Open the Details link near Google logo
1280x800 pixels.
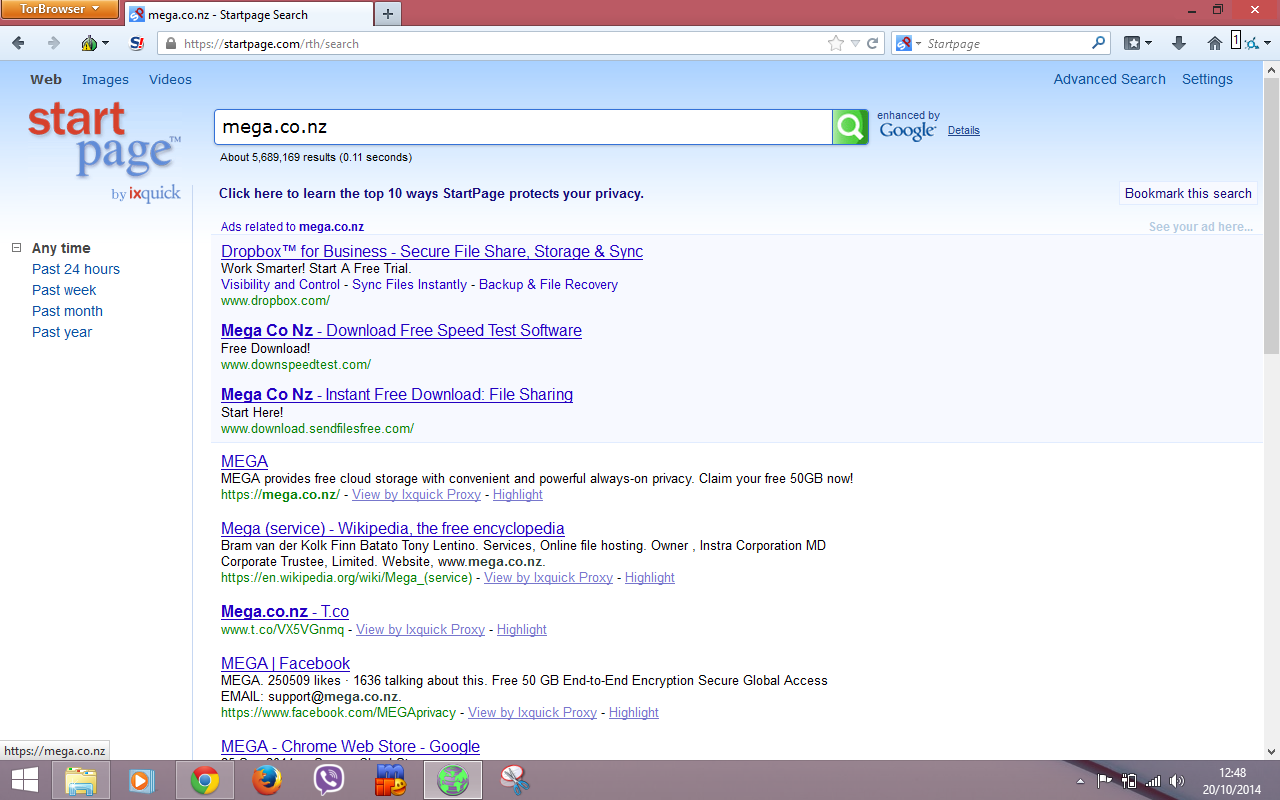963,130
